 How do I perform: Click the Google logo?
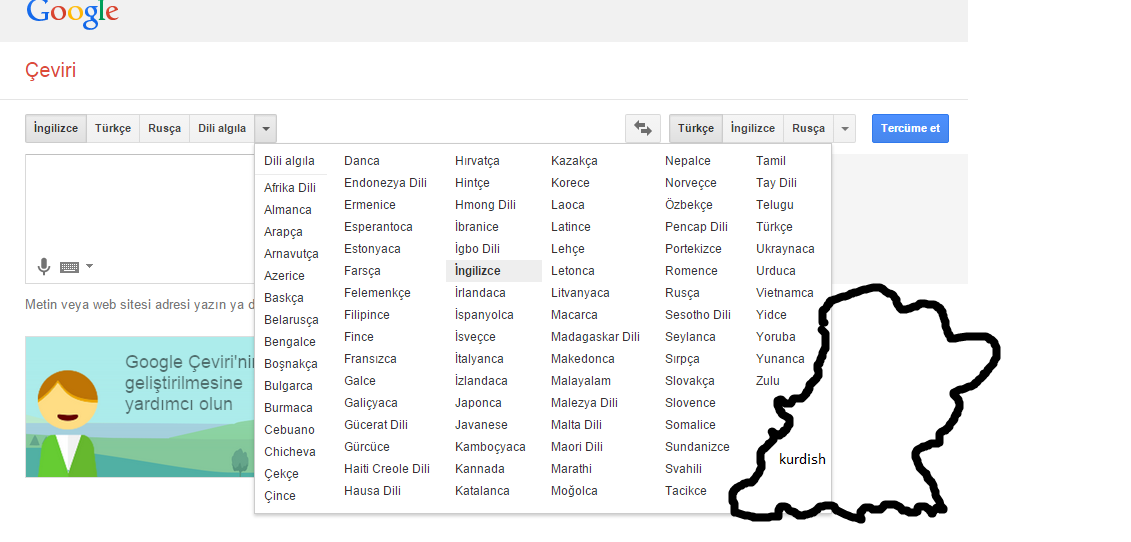[72, 12]
